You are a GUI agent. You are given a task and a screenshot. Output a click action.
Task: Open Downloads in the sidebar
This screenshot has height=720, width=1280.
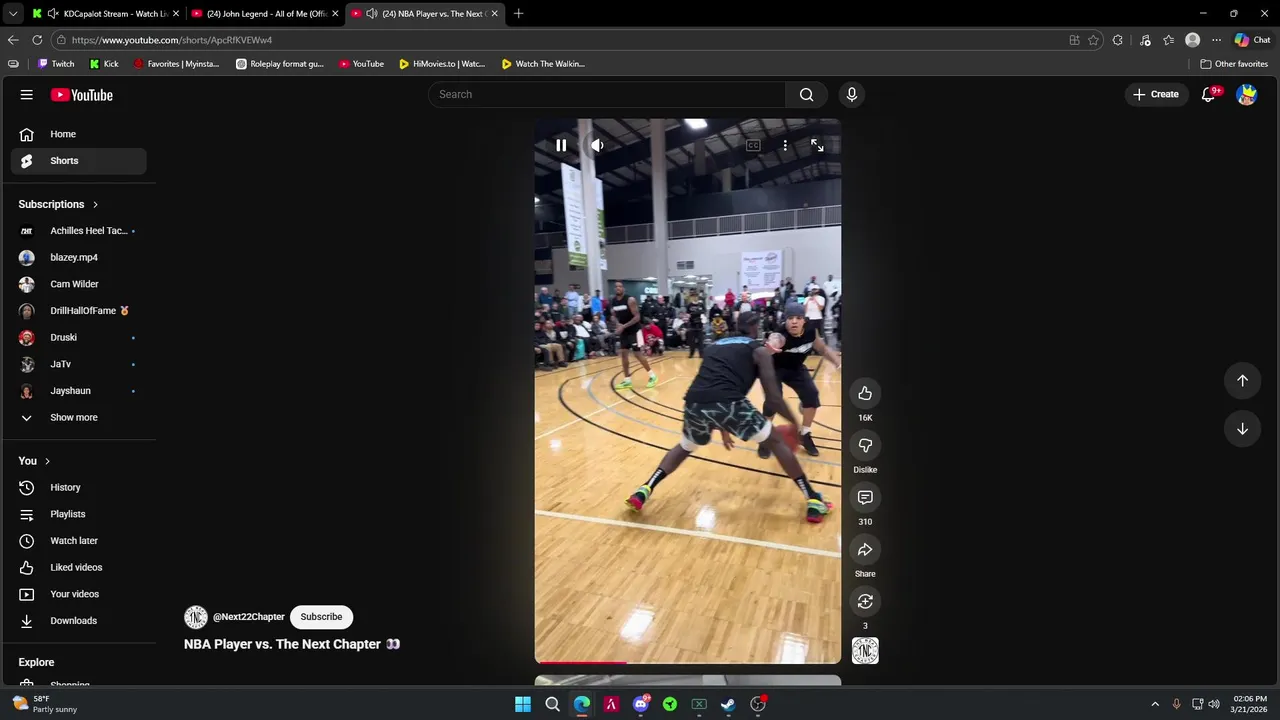(79, 621)
